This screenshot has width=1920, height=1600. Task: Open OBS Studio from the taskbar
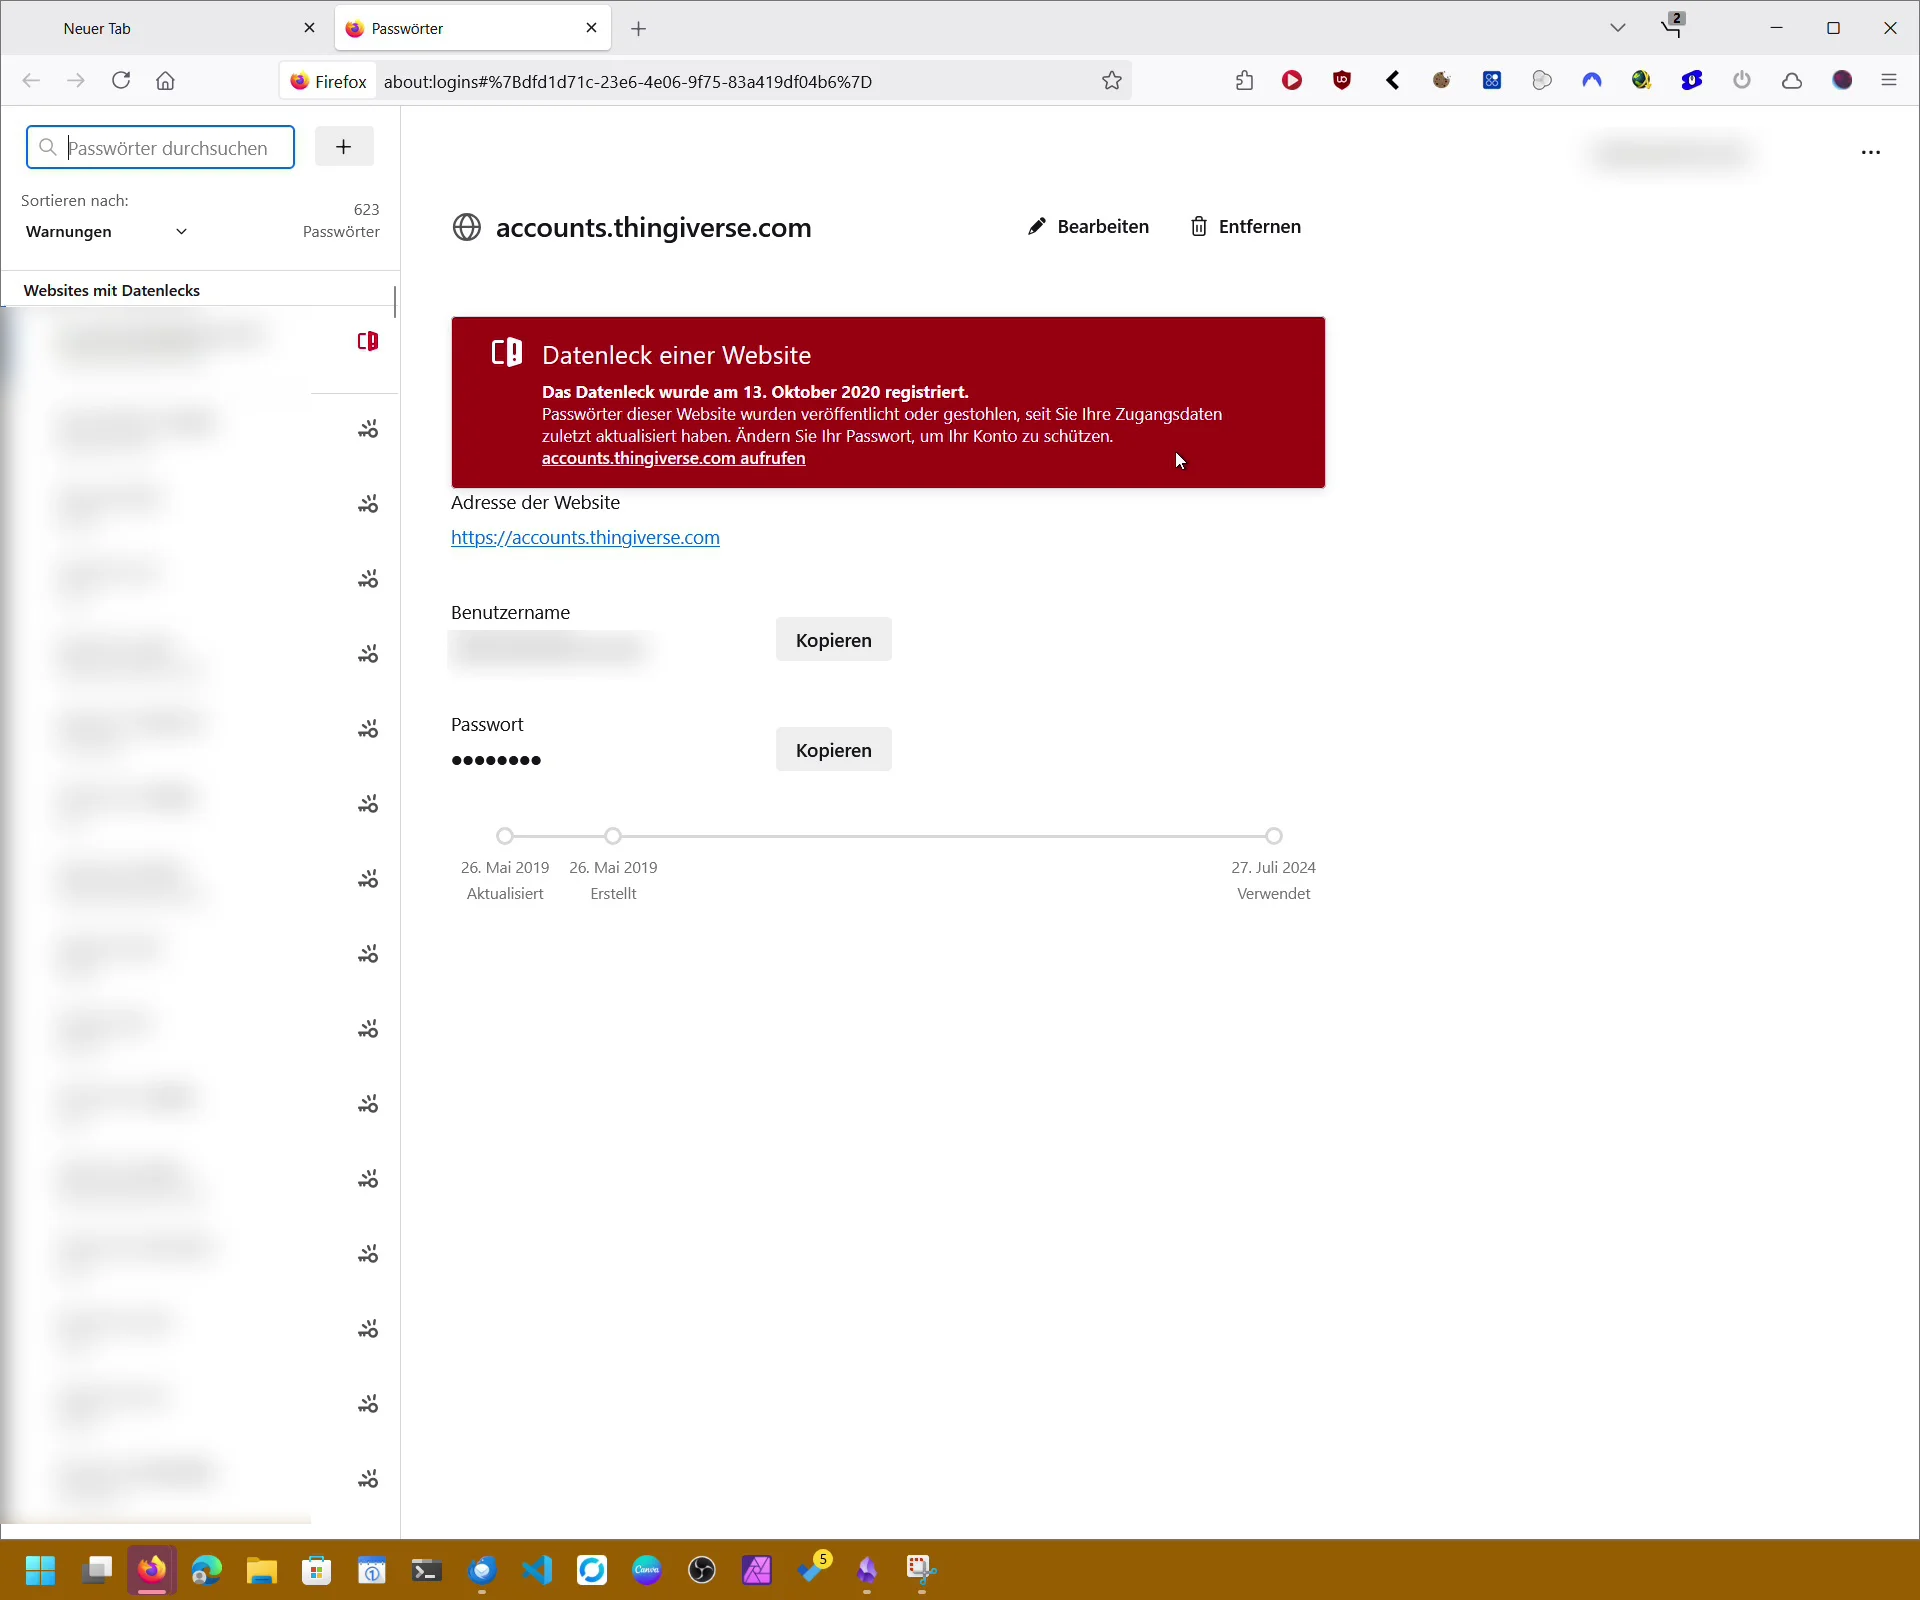click(702, 1571)
